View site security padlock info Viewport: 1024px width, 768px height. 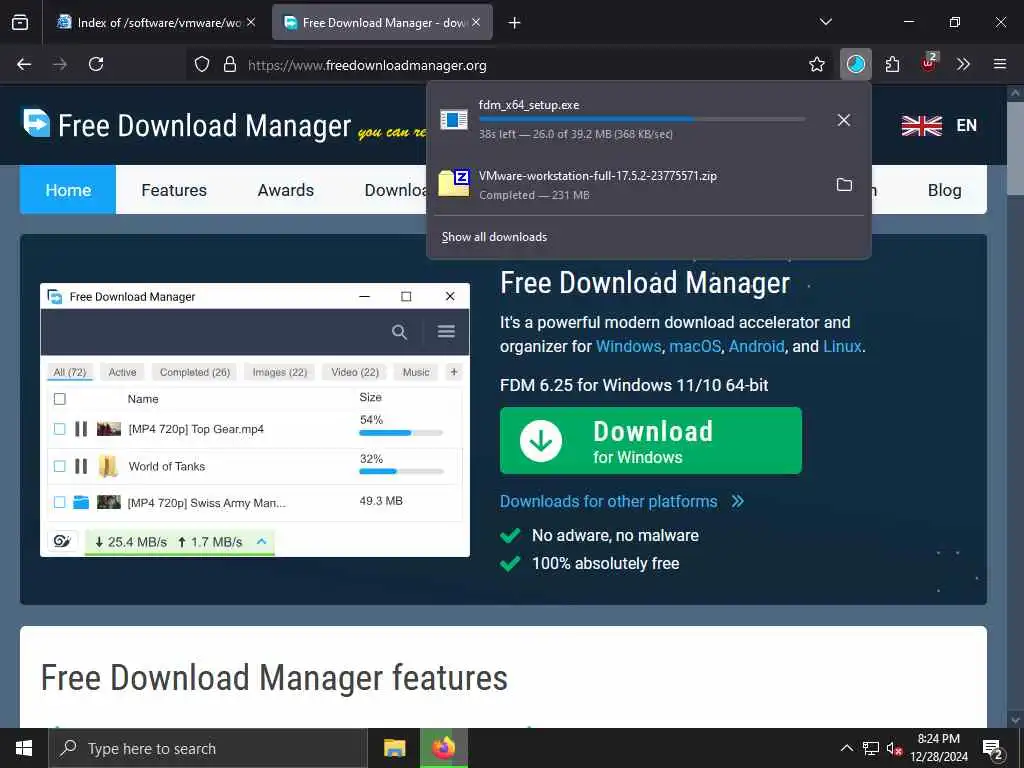coord(230,65)
